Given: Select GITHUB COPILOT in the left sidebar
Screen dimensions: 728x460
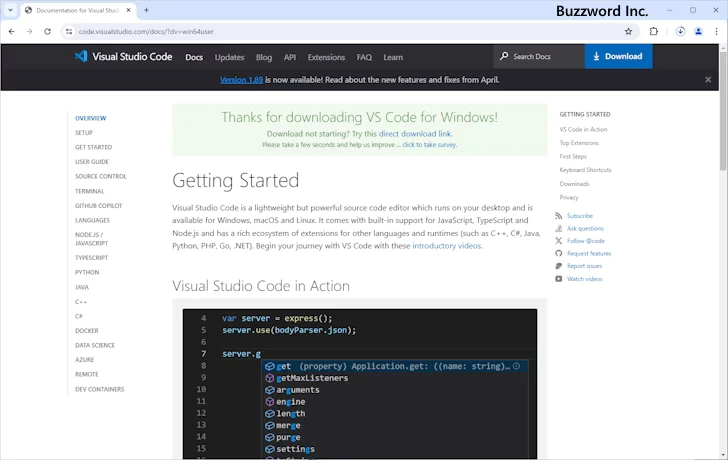Looking at the screenshot, I should click(98, 206).
